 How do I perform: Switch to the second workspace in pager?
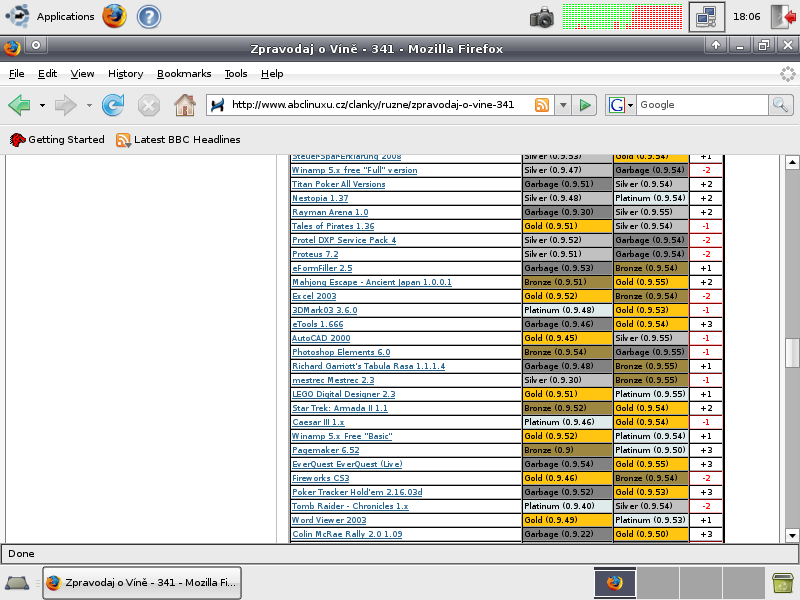pos(658,583)
